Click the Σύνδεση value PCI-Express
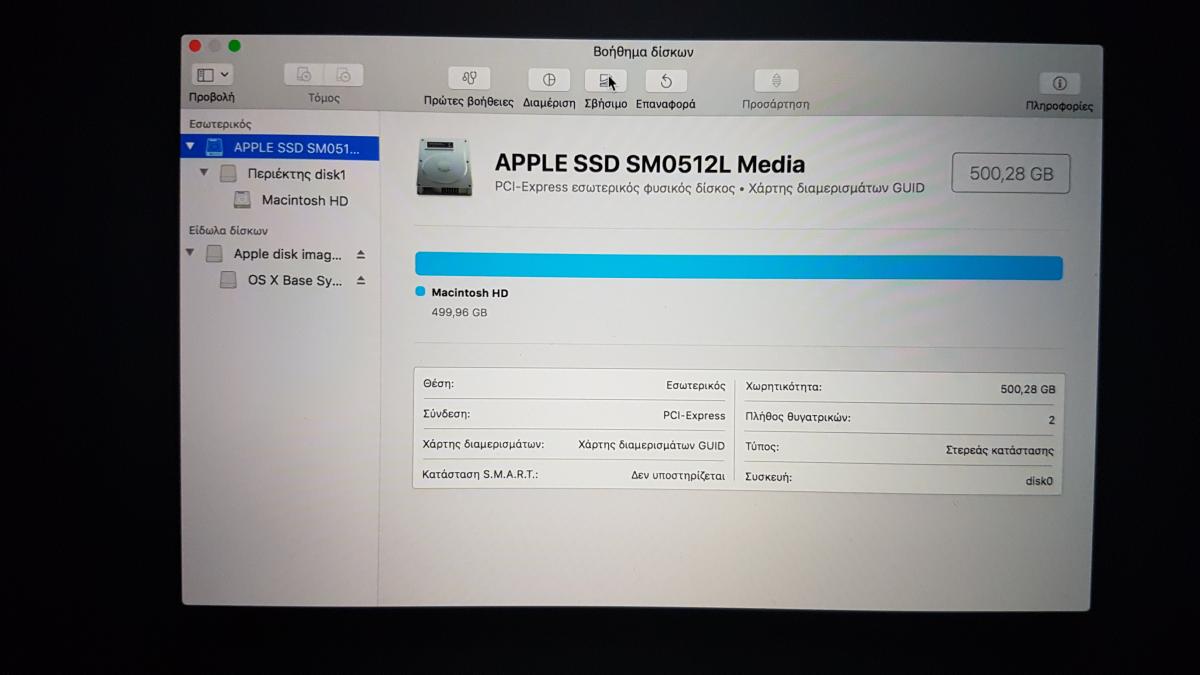 694,415
